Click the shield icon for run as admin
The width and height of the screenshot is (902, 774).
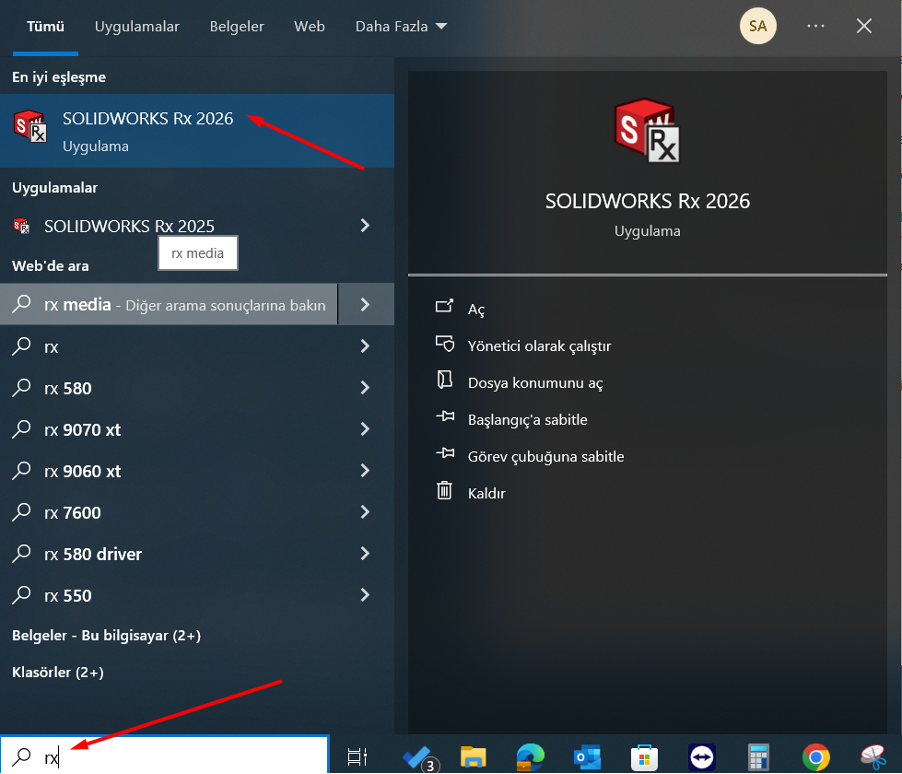(445, 344)
